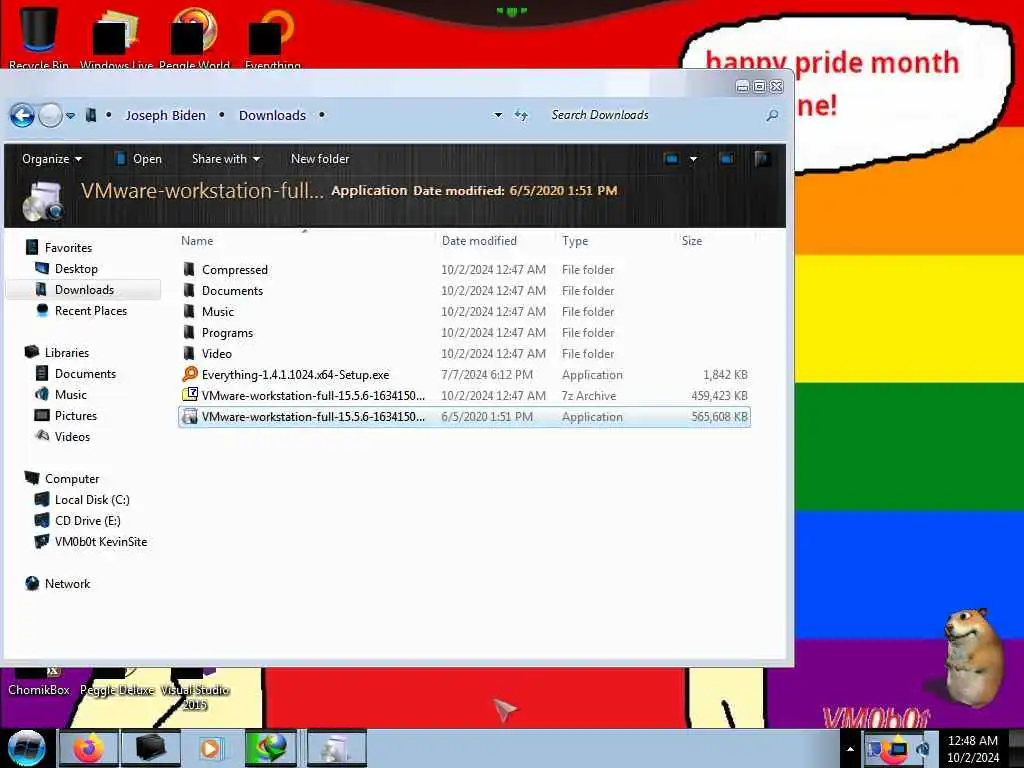The height and width of the screenshot is (768, 1024).
Task: Open the Everything desktop shortcut
Action: pos(272,36)
